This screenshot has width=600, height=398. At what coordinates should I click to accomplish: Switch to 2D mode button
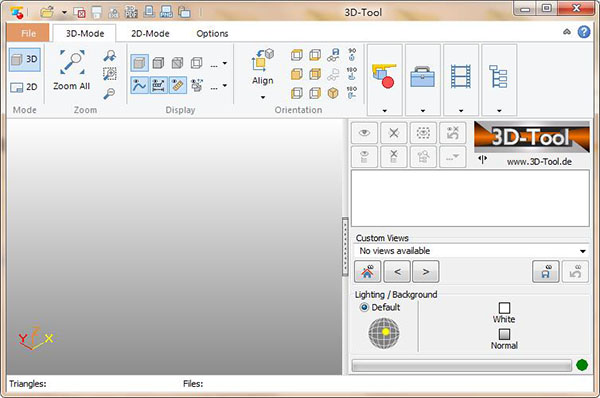[x=24, y=87]
